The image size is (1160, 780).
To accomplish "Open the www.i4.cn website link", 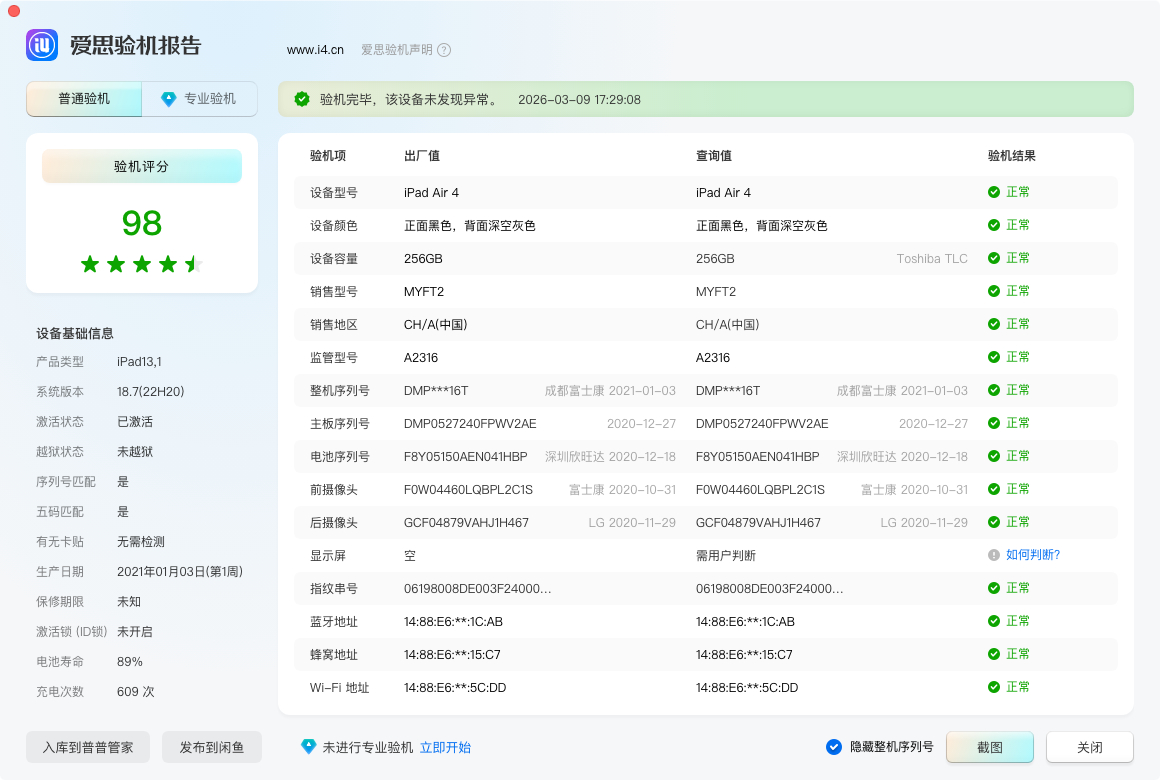I will coord(315,50).
